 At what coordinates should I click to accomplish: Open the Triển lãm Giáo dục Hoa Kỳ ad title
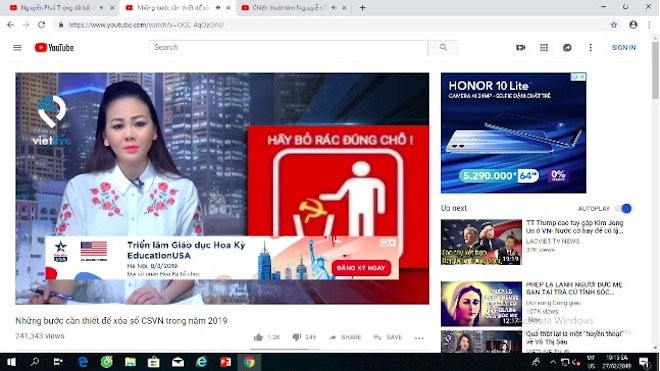click(186, 250)
